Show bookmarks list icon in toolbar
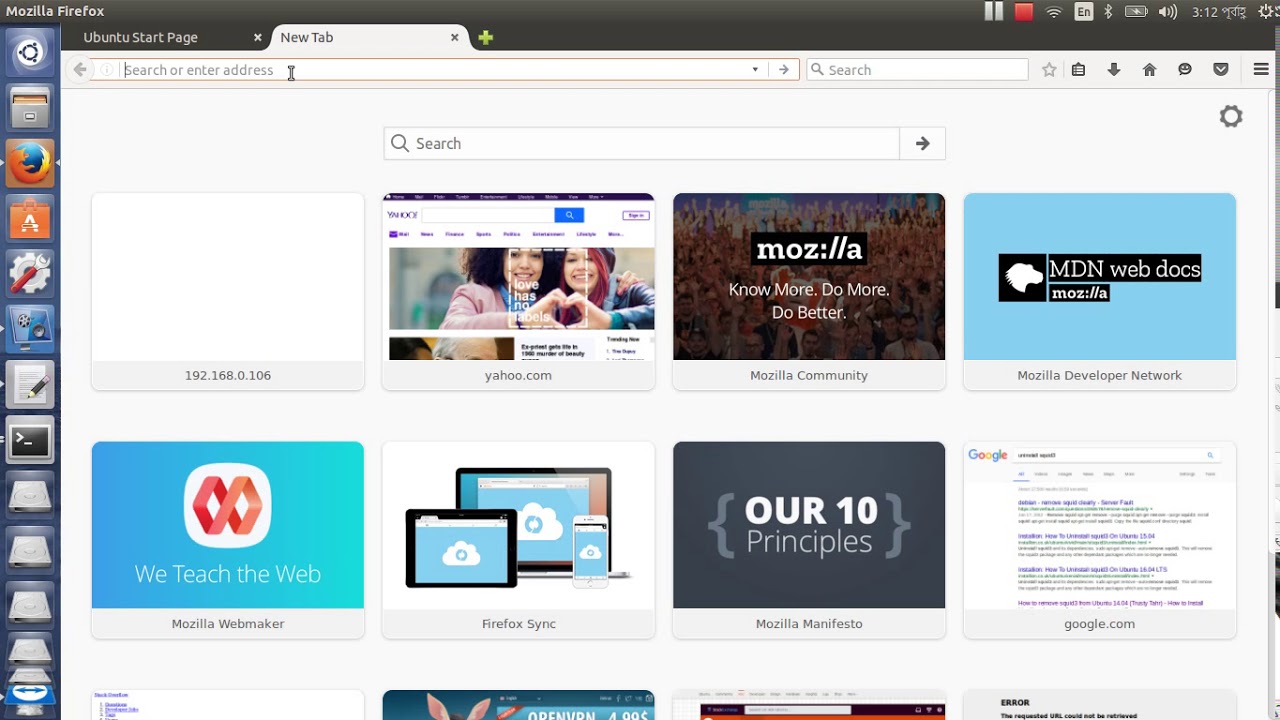 tap(1078, 70)
